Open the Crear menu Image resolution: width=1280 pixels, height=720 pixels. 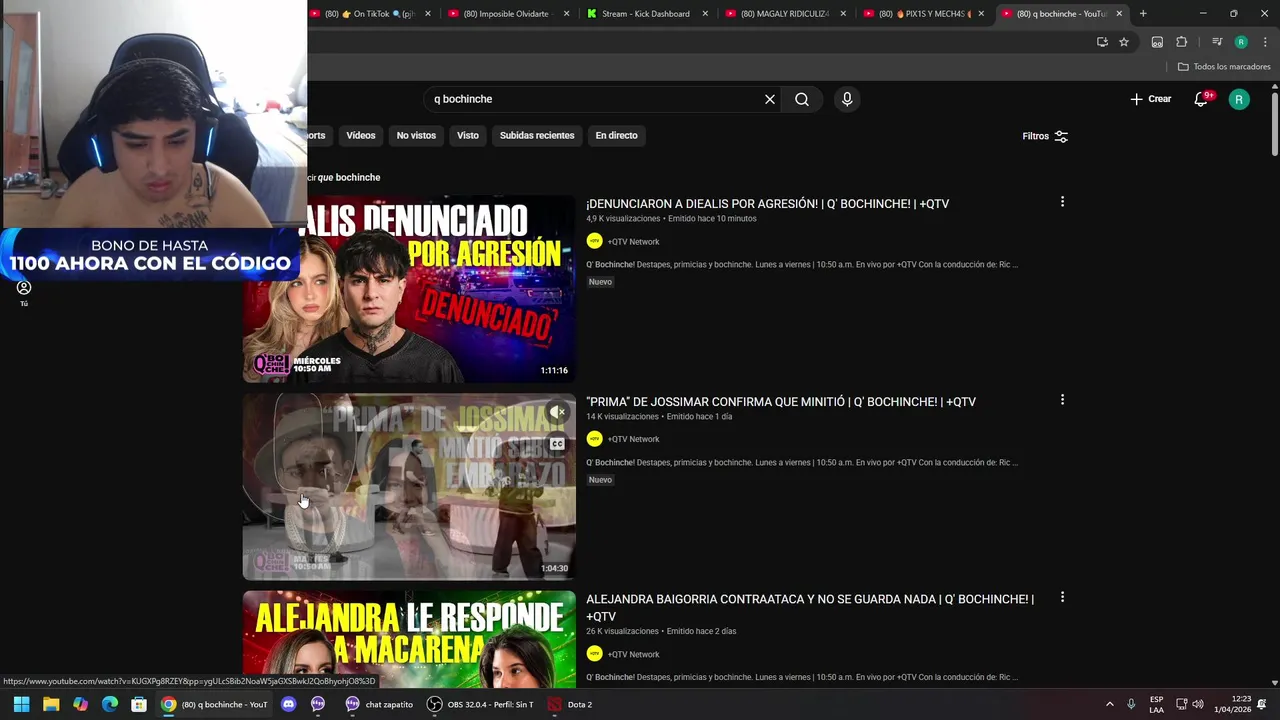pyautogui.click(x=1150, y=99)
